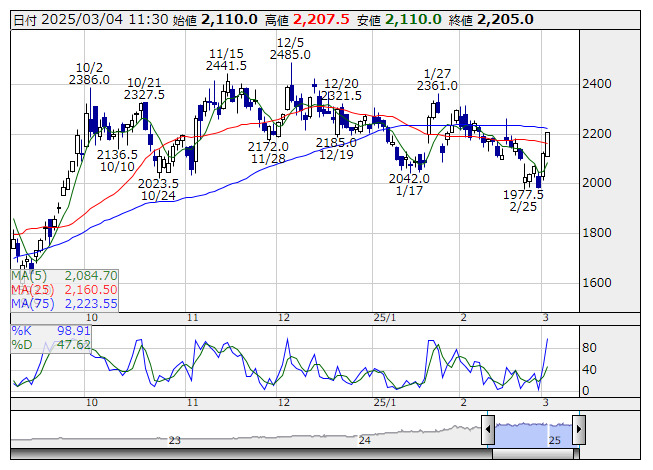Viewport: 653px width, 470px height.
Task: Click the 10/10 2136.5 label
Action: click(117, 161)
